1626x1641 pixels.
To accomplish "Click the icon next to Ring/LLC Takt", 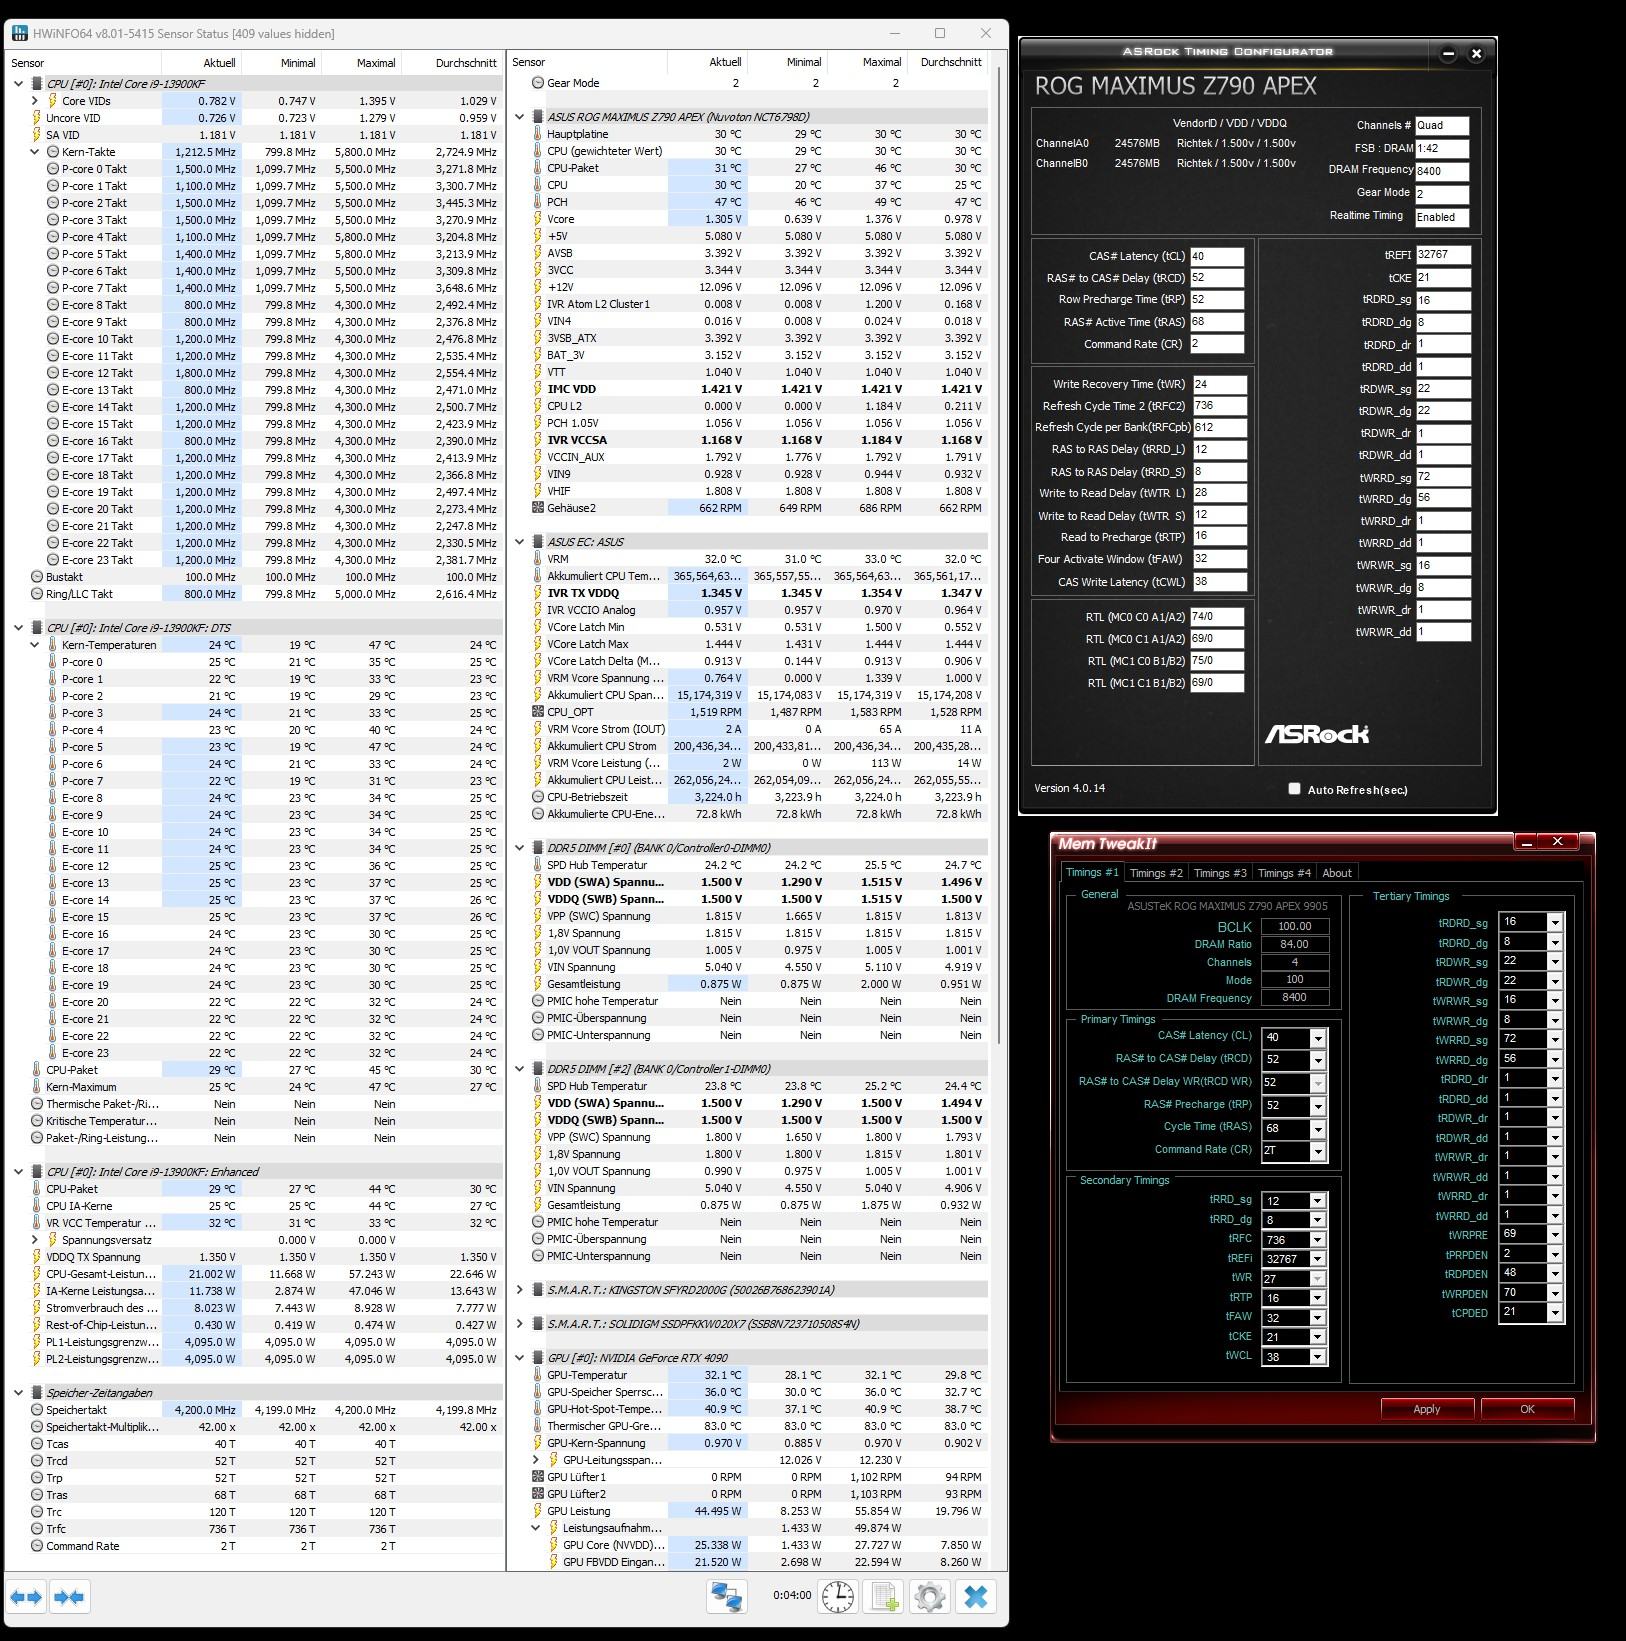I will coord(37,594).
